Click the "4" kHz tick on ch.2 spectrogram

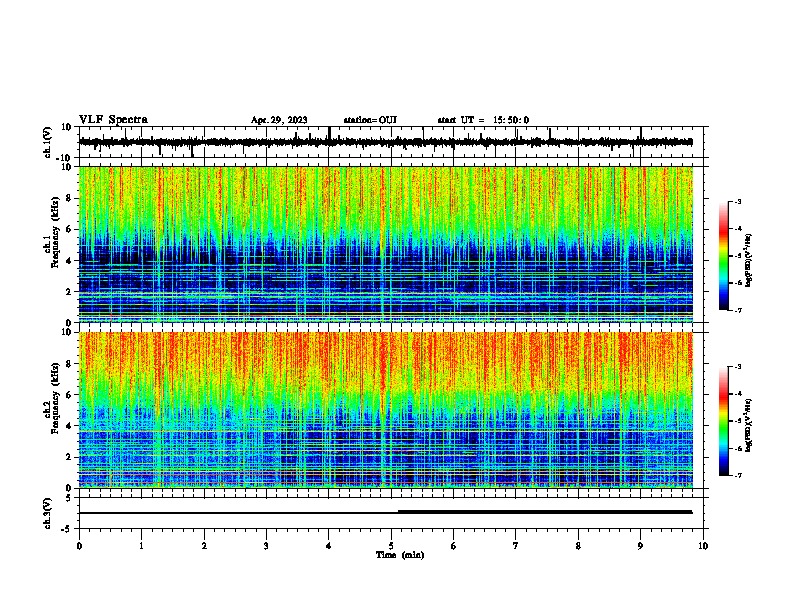tap(70, 426)
